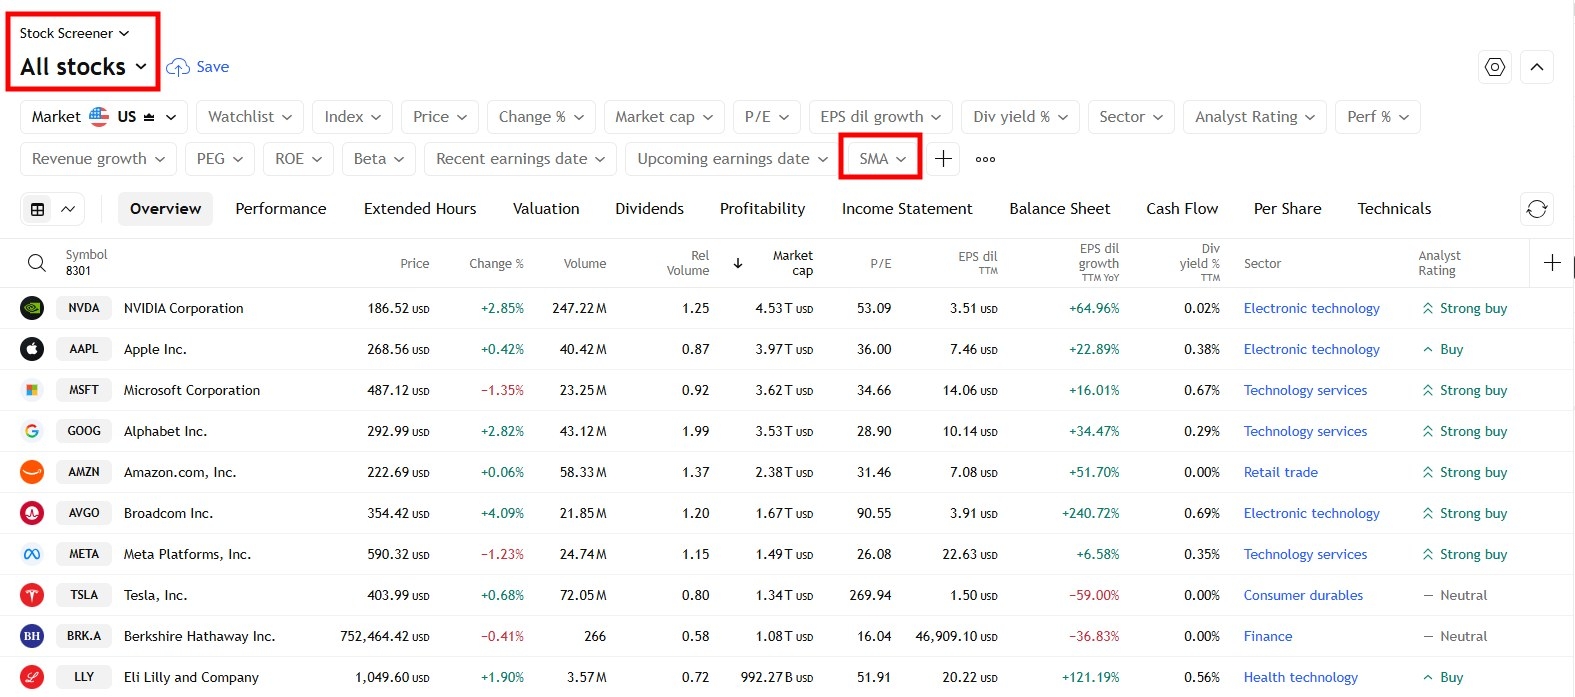Open the Analyst Rating filter dropdown
This screenshot has height=697, width=1575.
[x=1254, y=117]
